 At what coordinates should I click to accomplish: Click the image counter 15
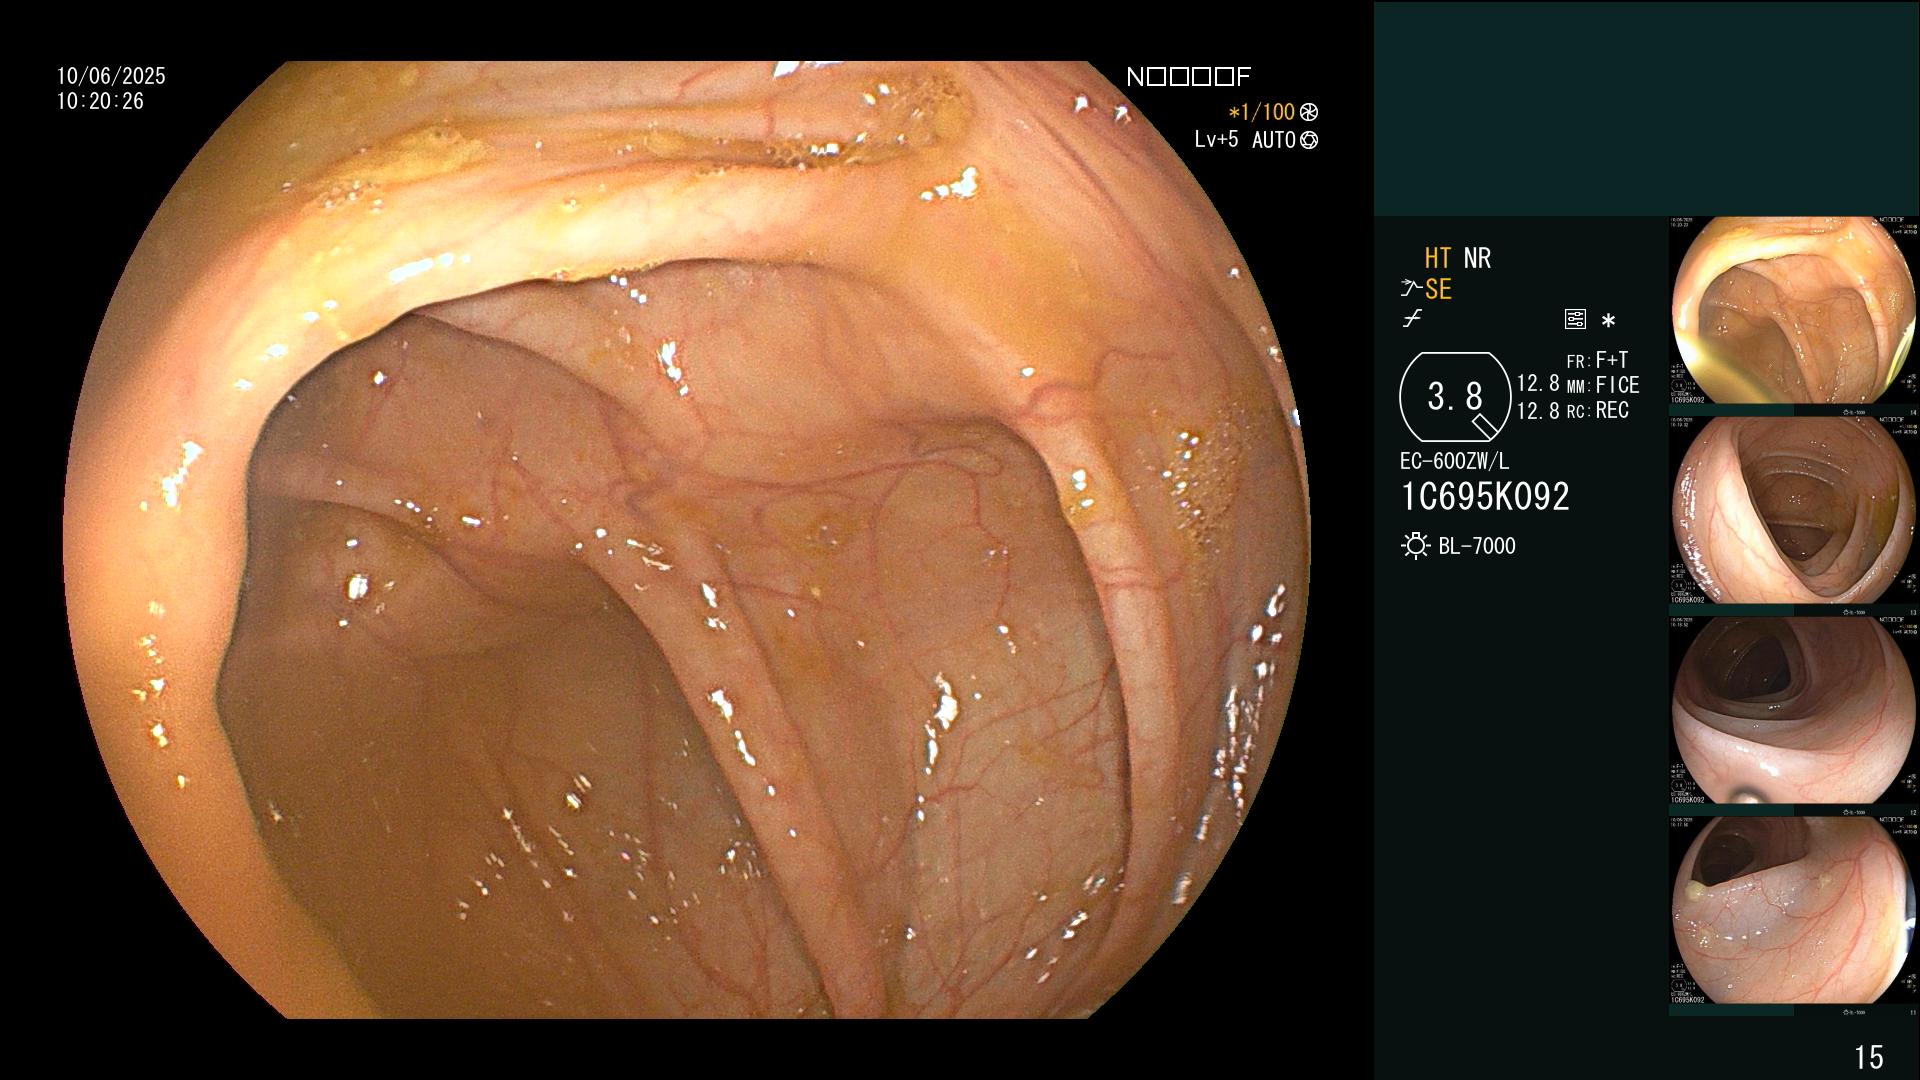click(1868, 1057)
